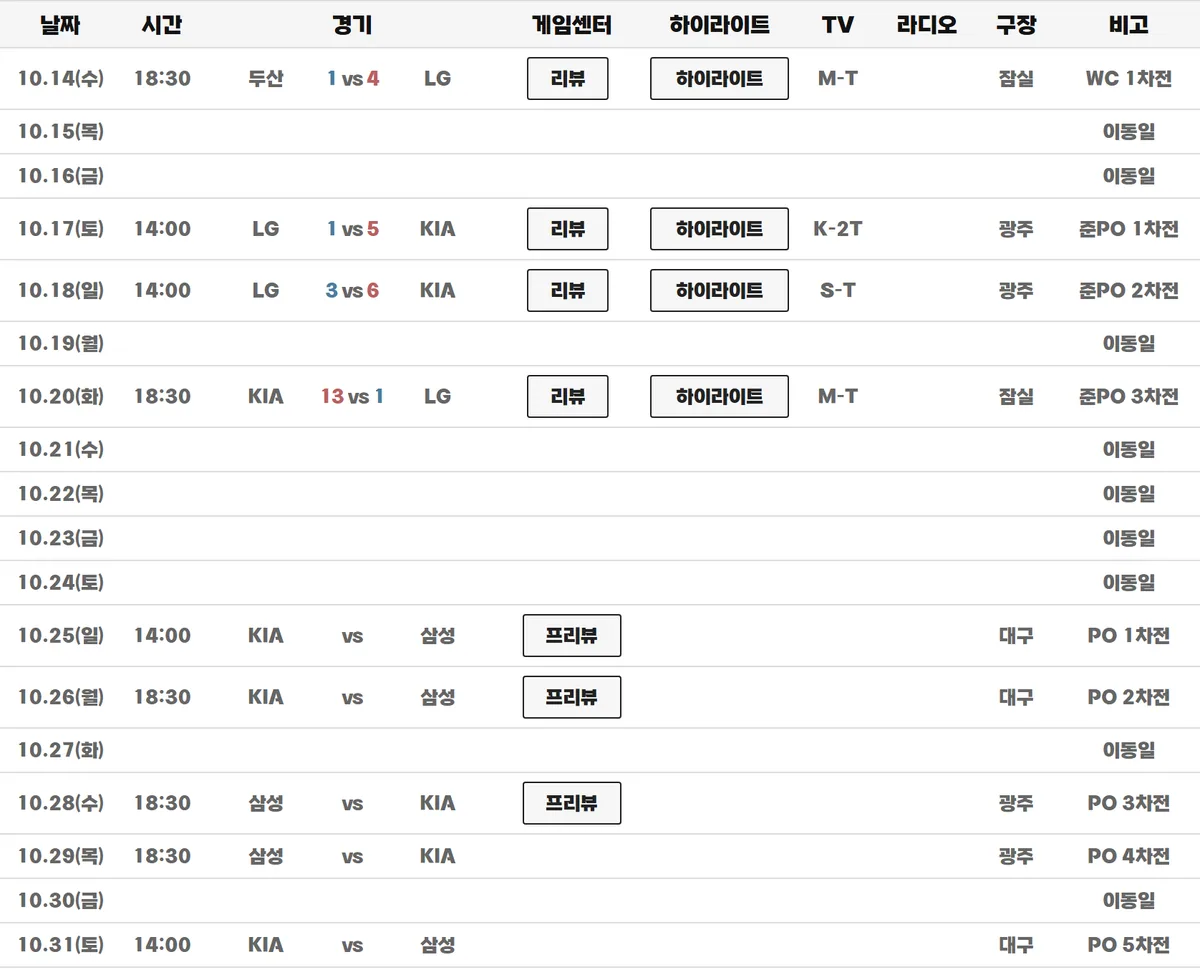
Task: Click the 14:00 time on the 10.18 row
Action: [162, 291]
